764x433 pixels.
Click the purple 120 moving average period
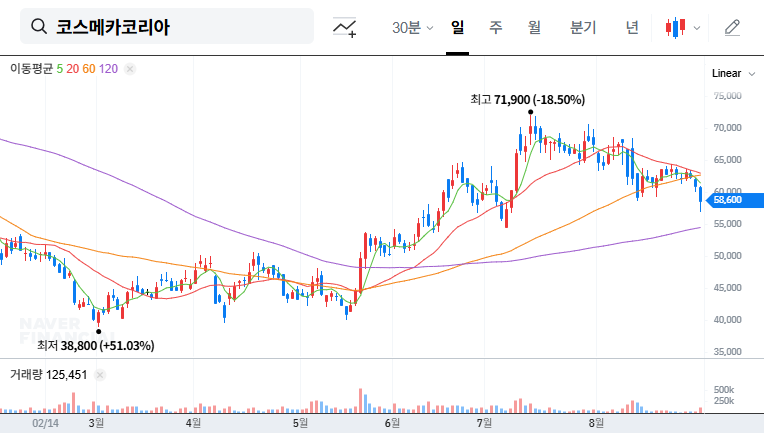pyautogui.click(x=108, y=69)
